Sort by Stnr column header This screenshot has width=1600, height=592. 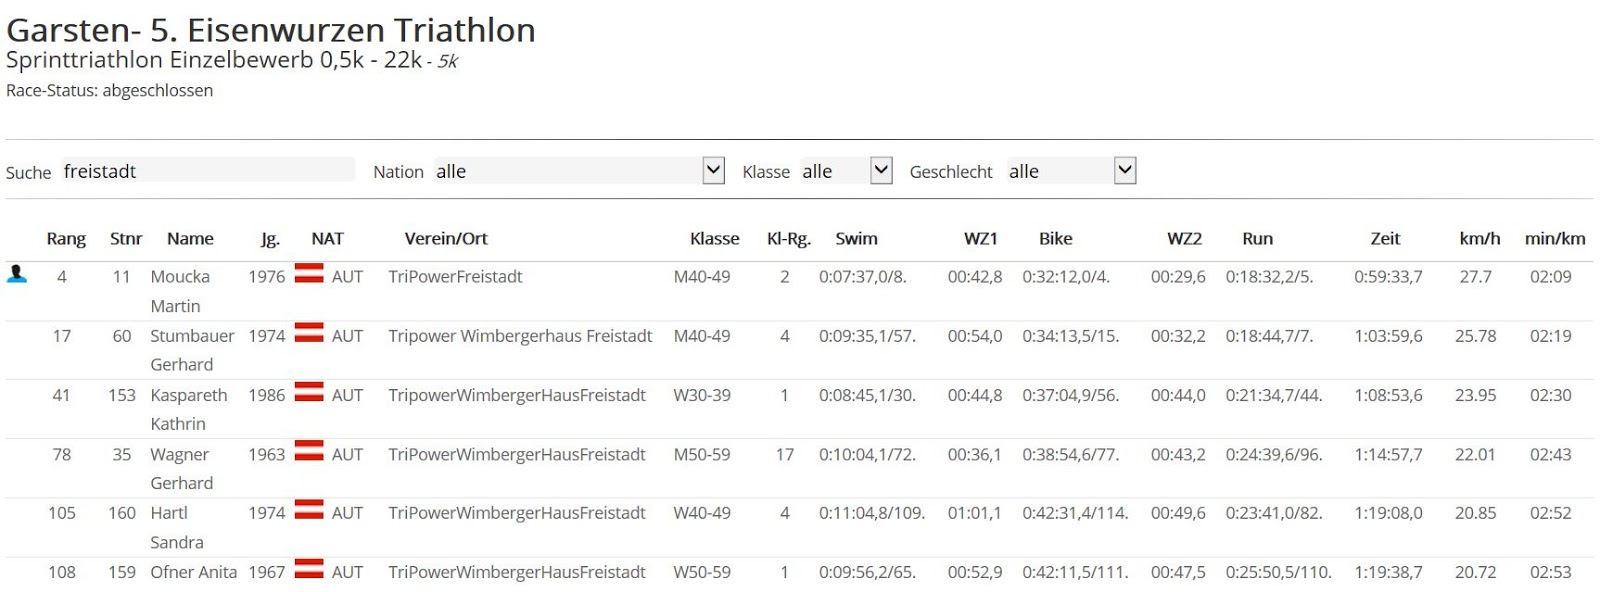(x=126, y=238)
